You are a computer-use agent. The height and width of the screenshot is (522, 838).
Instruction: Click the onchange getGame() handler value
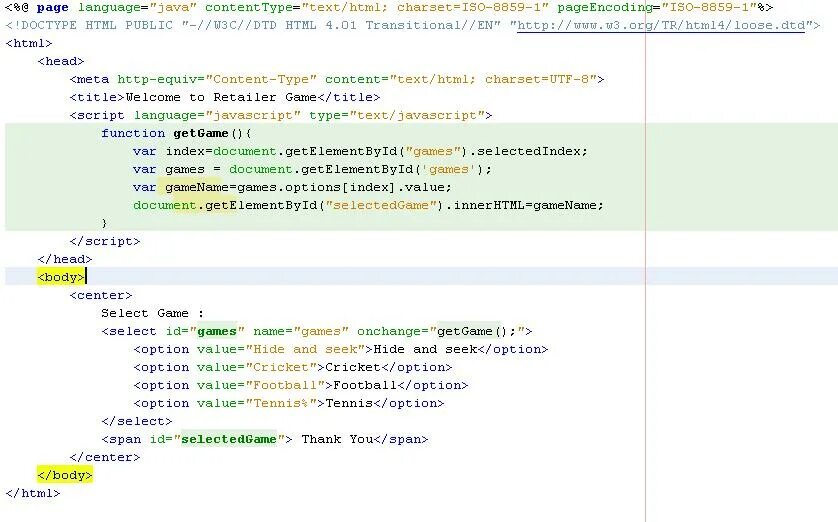(477, 331)
